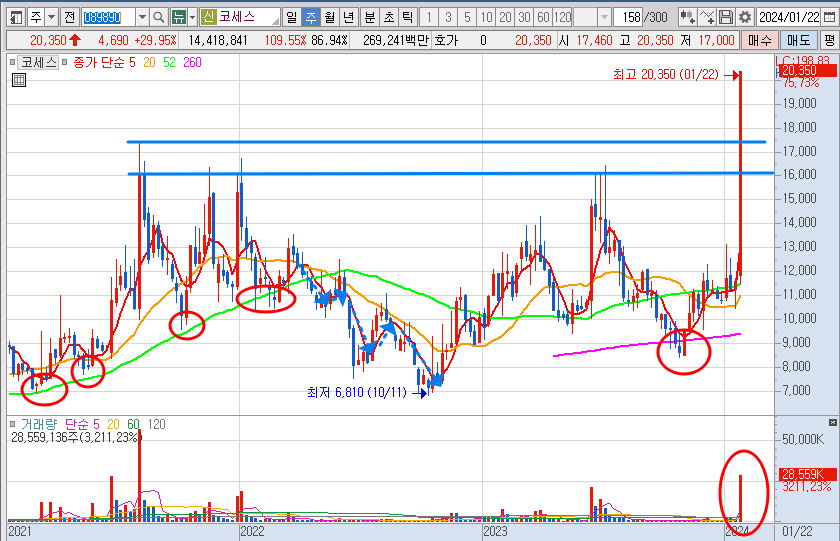This screenshot has width=840, height=541.
Task: Close the volume panel with X
Action: point(832,423)
